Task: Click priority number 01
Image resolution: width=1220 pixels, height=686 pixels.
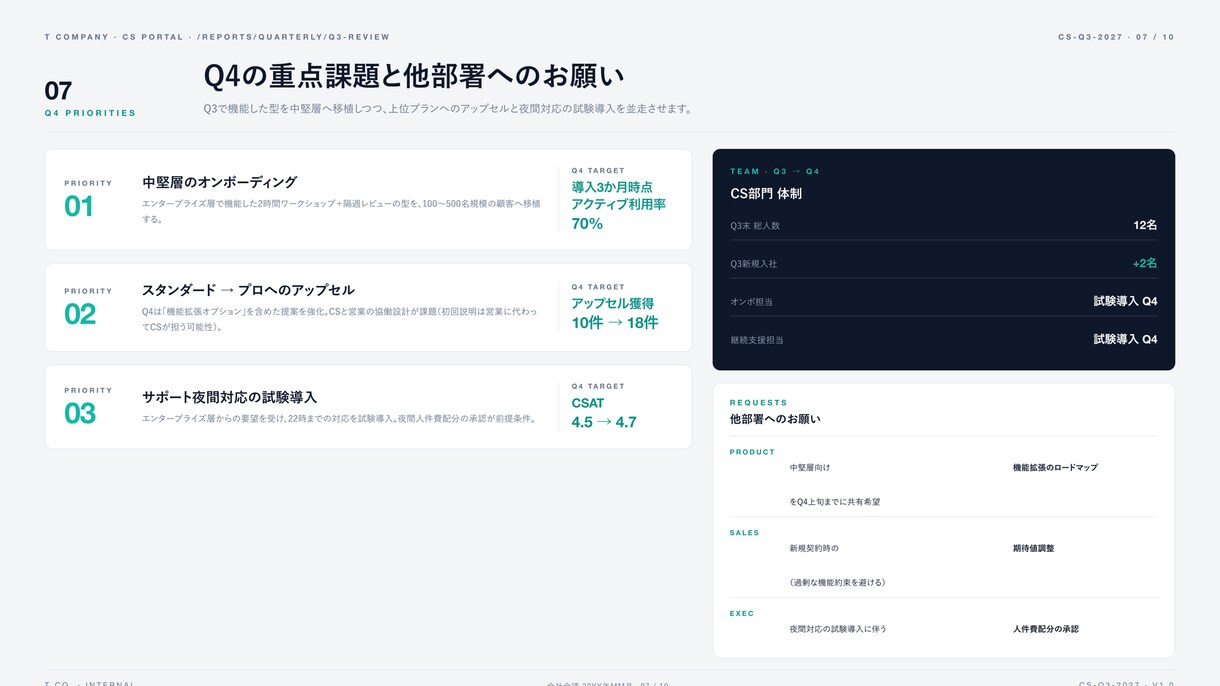Action: tap(79, 207)
